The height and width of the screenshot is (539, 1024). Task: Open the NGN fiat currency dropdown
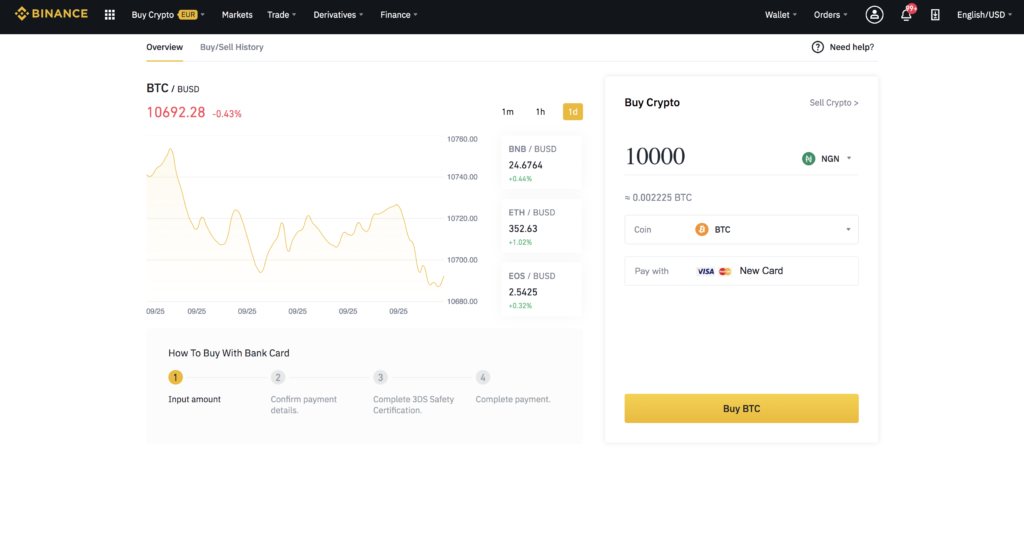827,159
